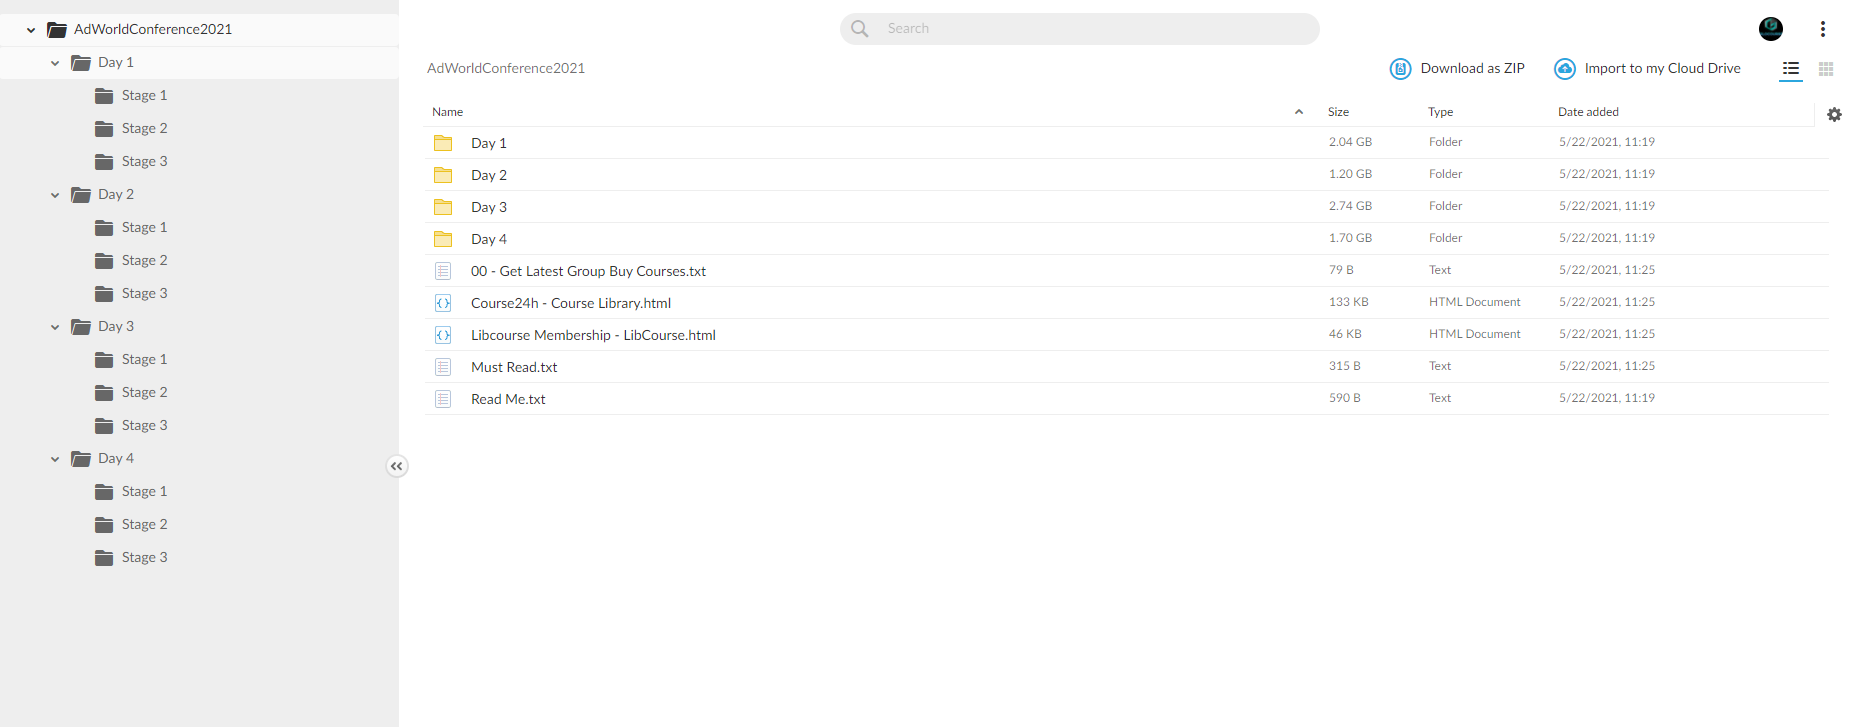
Task: Click the Import to my Cloud Drive icon
Action: coord(1564,69)
